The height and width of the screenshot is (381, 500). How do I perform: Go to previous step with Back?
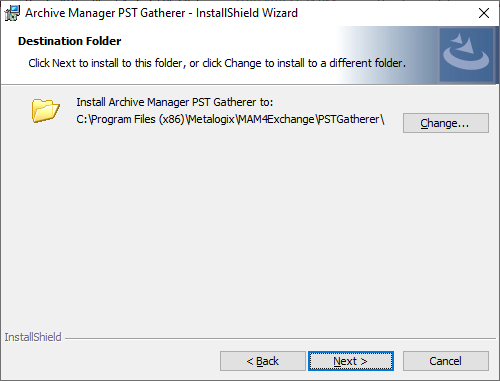point(263,361)
